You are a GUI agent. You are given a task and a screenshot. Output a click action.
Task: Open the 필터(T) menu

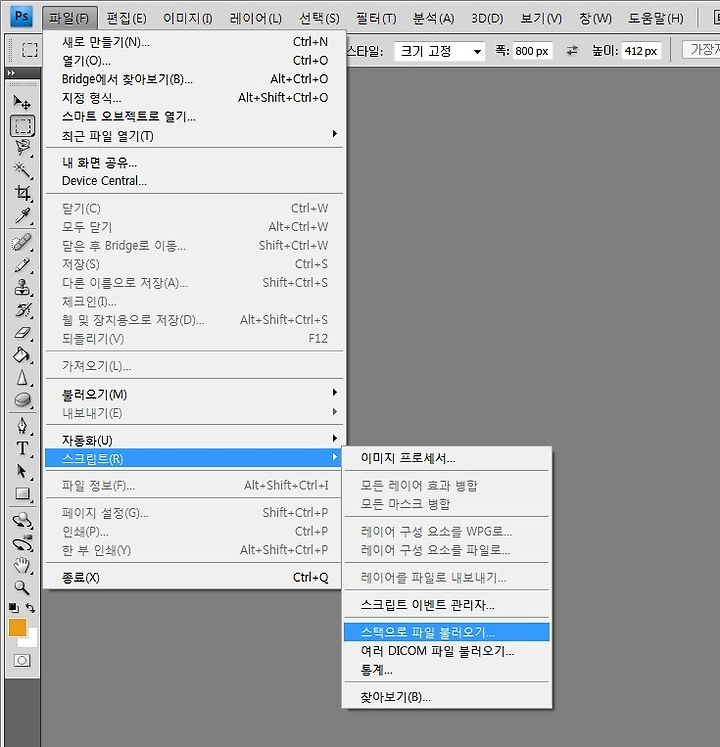coord(376,19)
